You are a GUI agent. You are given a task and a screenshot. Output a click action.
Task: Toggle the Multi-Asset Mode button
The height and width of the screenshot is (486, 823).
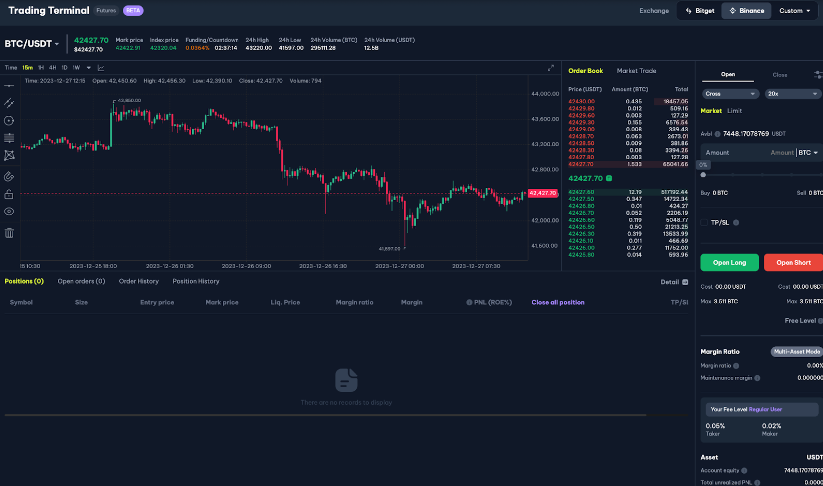point(796,352)
